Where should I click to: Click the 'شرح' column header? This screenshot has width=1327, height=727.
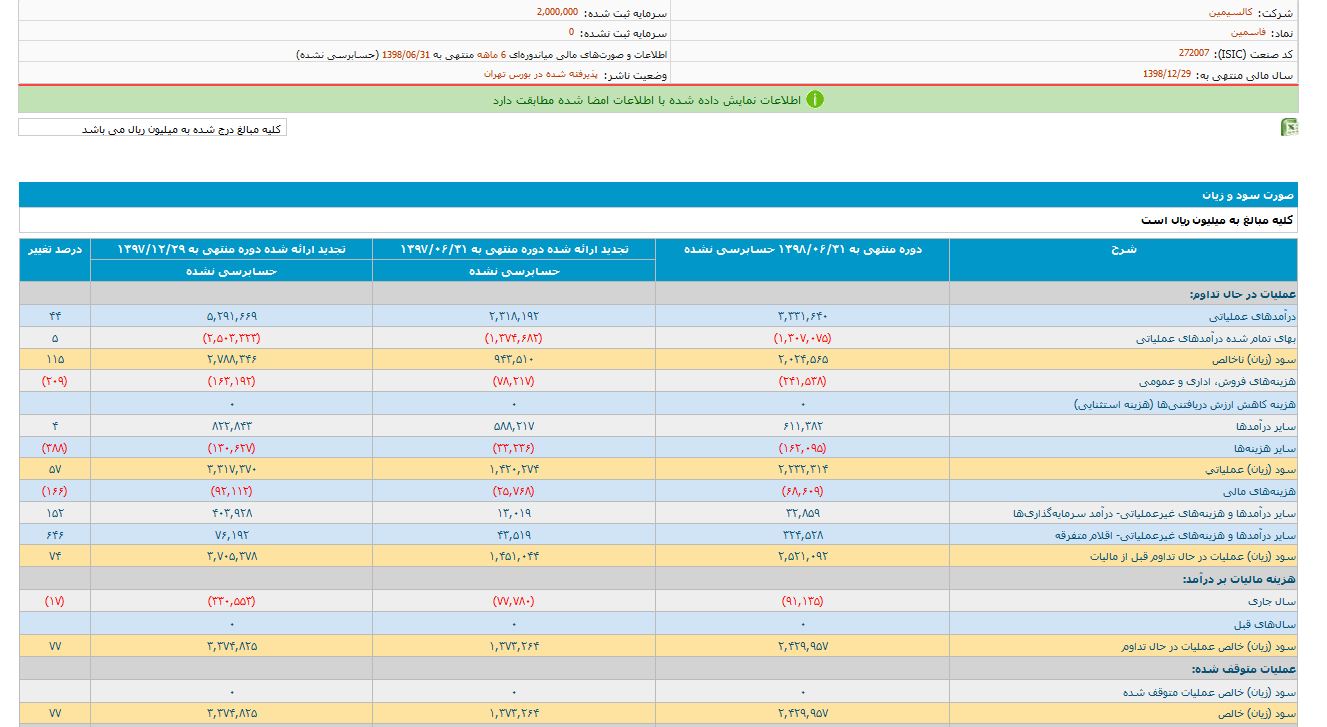(x=1123, y=259)
